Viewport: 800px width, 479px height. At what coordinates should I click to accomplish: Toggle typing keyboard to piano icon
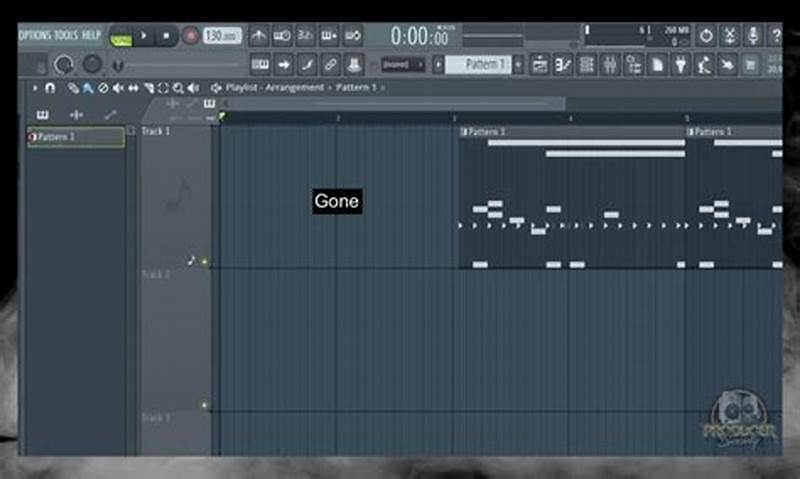click(260, 65)
